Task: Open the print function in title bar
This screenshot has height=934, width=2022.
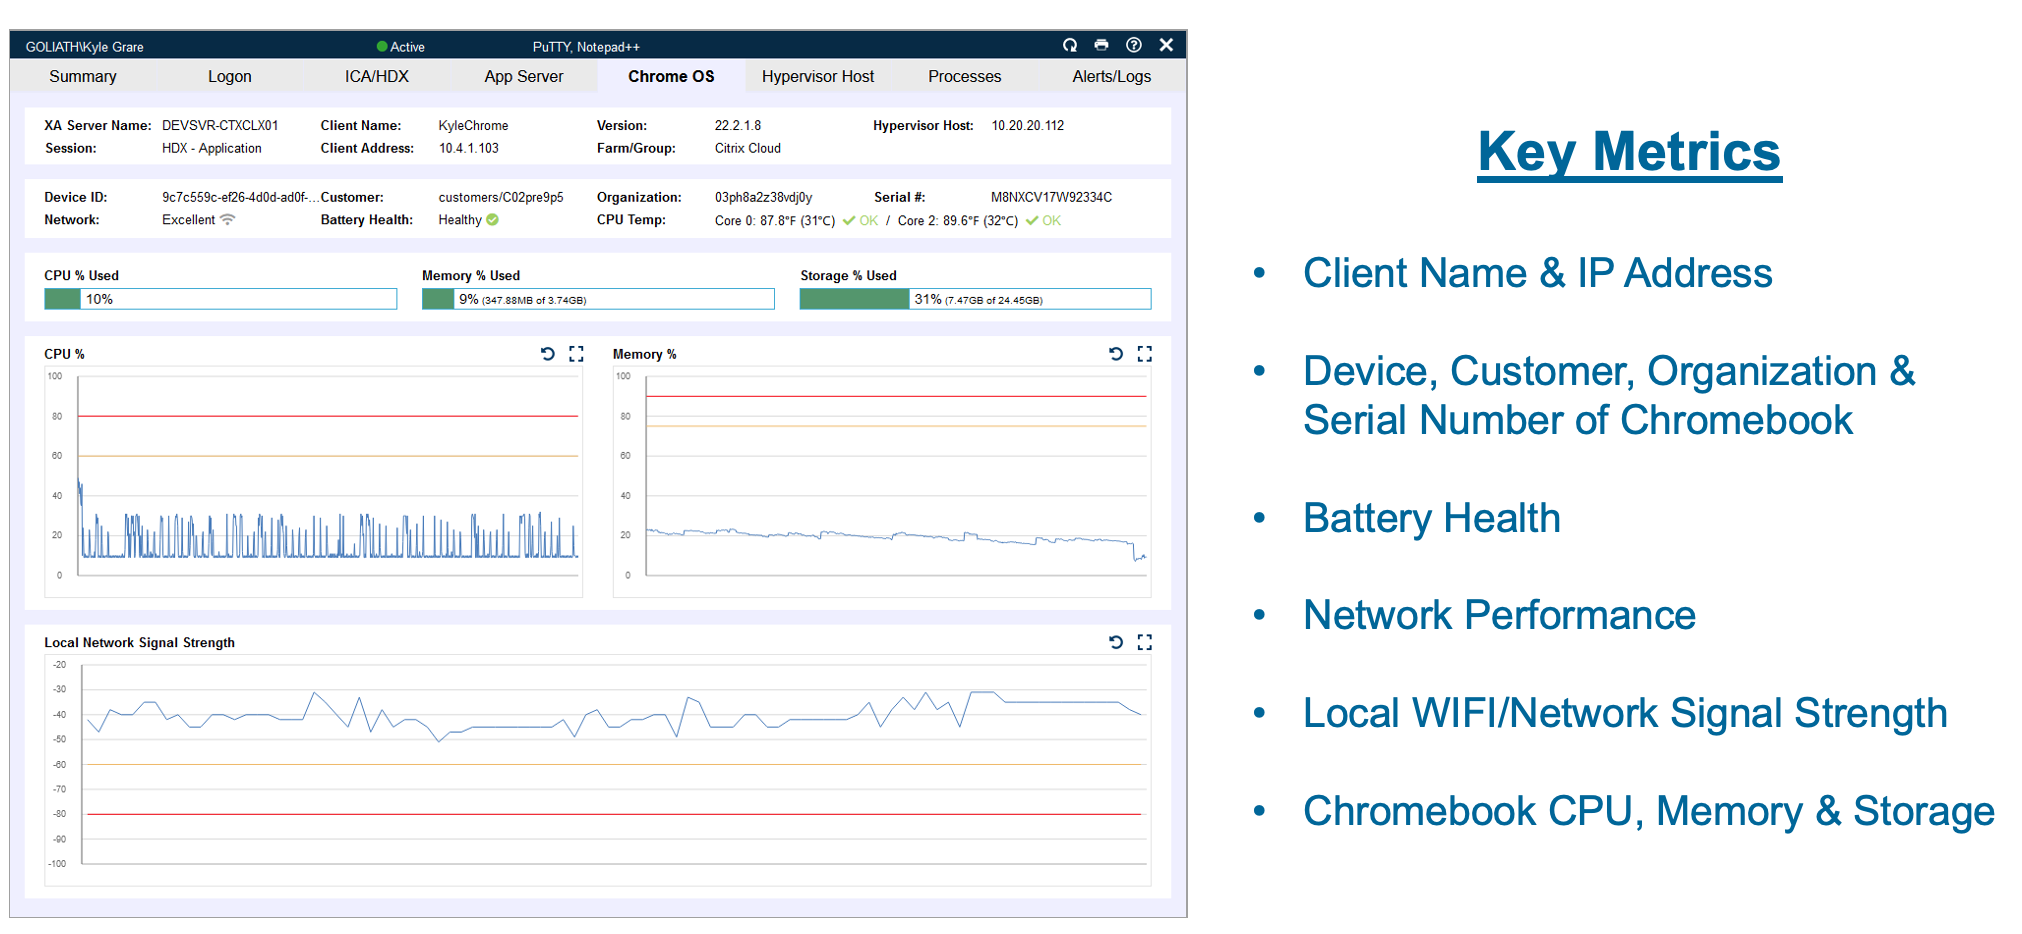Action: point(1102,45)
